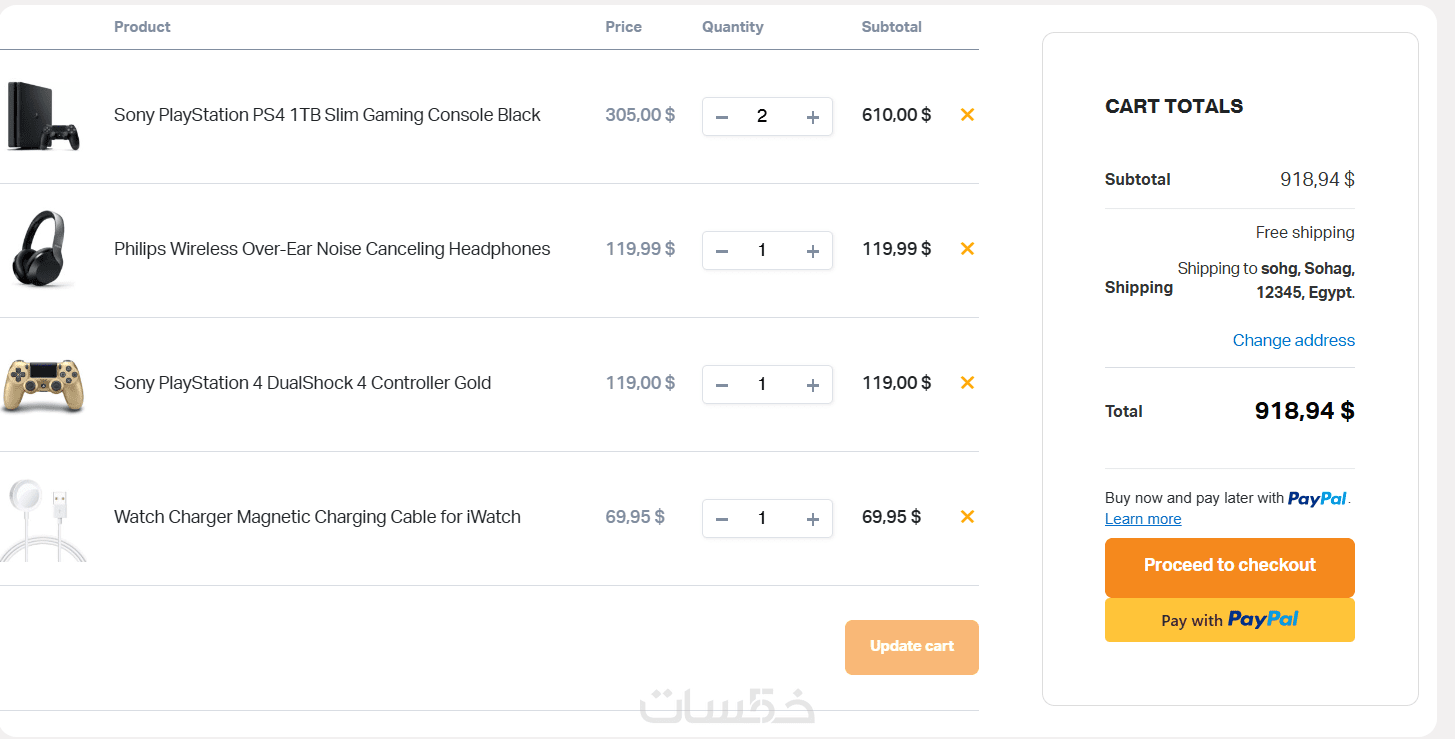Remove the Watch Charger cable item

click(x=967, y=517)
